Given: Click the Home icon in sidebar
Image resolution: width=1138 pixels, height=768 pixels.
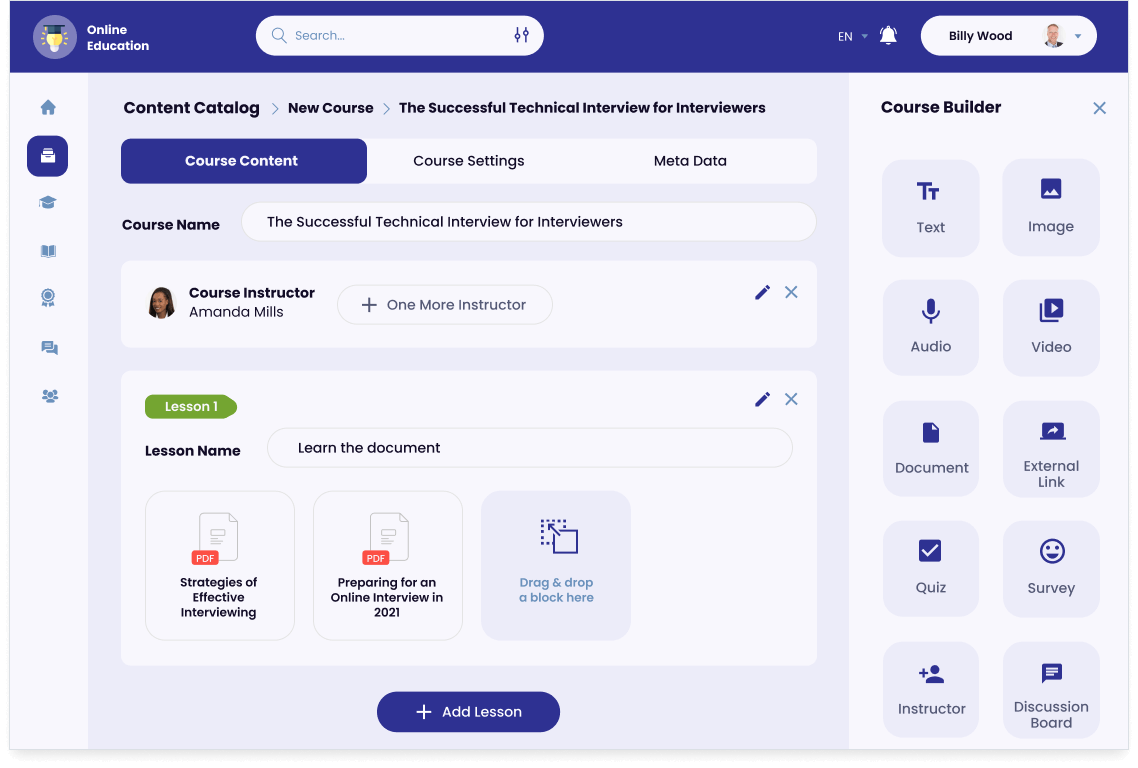Looking at the screenshot, I should 48,108.
